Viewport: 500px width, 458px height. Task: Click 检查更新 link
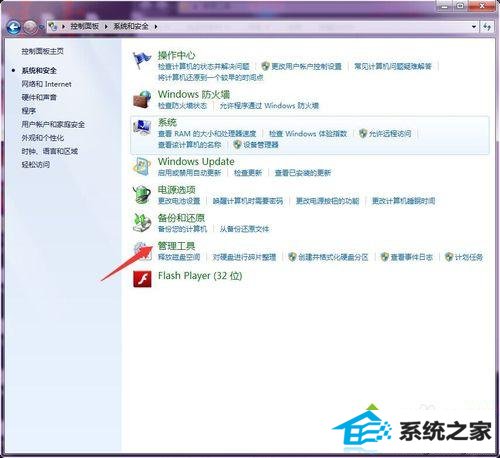tap(248, 173)
